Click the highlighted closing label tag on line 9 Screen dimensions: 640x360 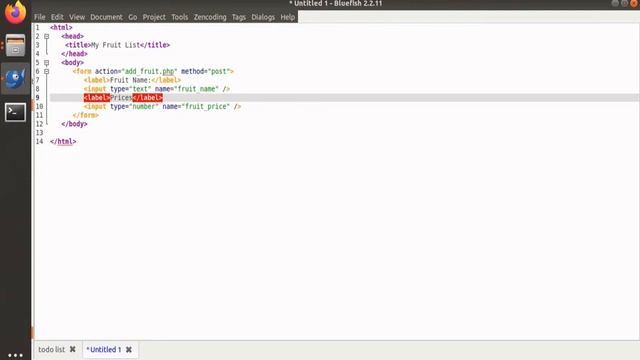click(x=147, y=98)
